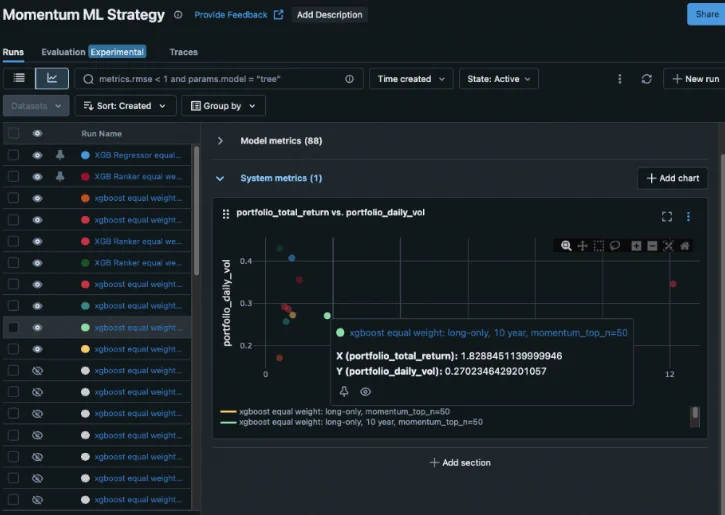Unpin the first XGB Ranker run
Viewport: 725px width, 515px height.
pos(60,176)
